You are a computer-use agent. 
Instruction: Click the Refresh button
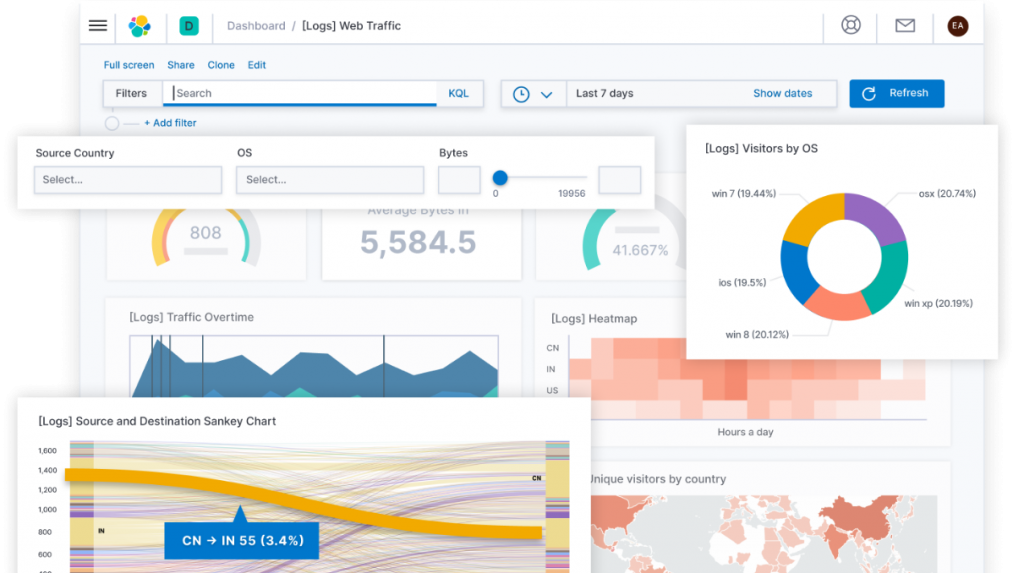[x=897, y=93]
